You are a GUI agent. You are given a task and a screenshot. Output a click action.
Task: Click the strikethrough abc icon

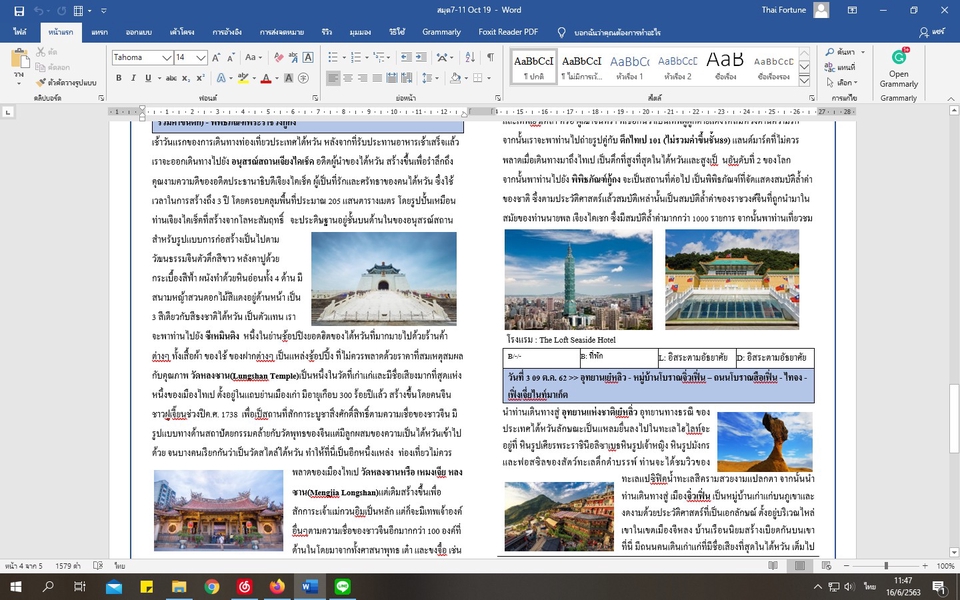pos(171,78)
